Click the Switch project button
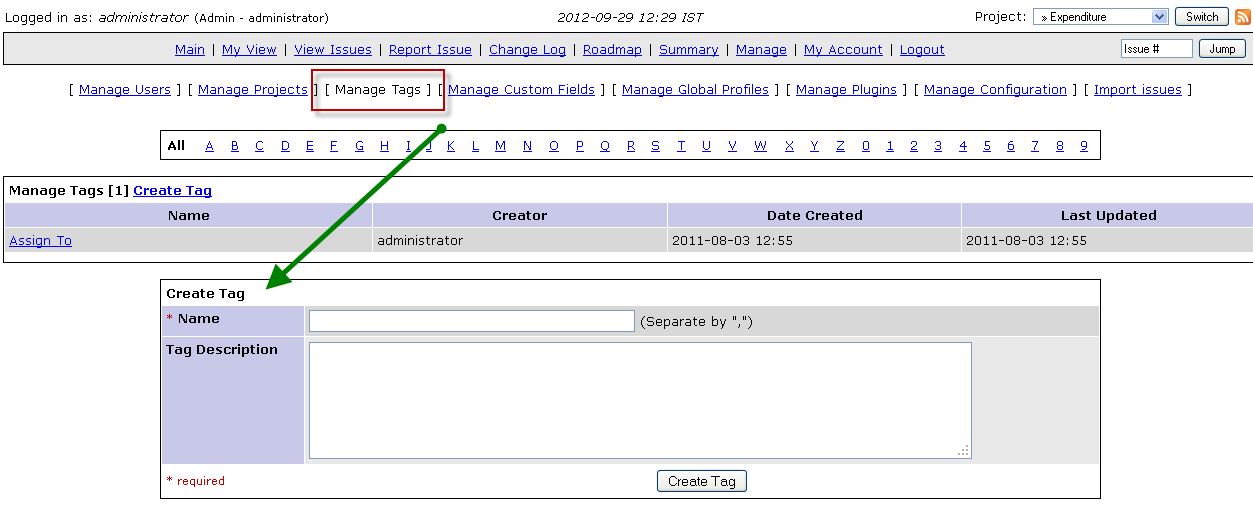This screenshot has width=1253, height=510. coord(1202,17)
